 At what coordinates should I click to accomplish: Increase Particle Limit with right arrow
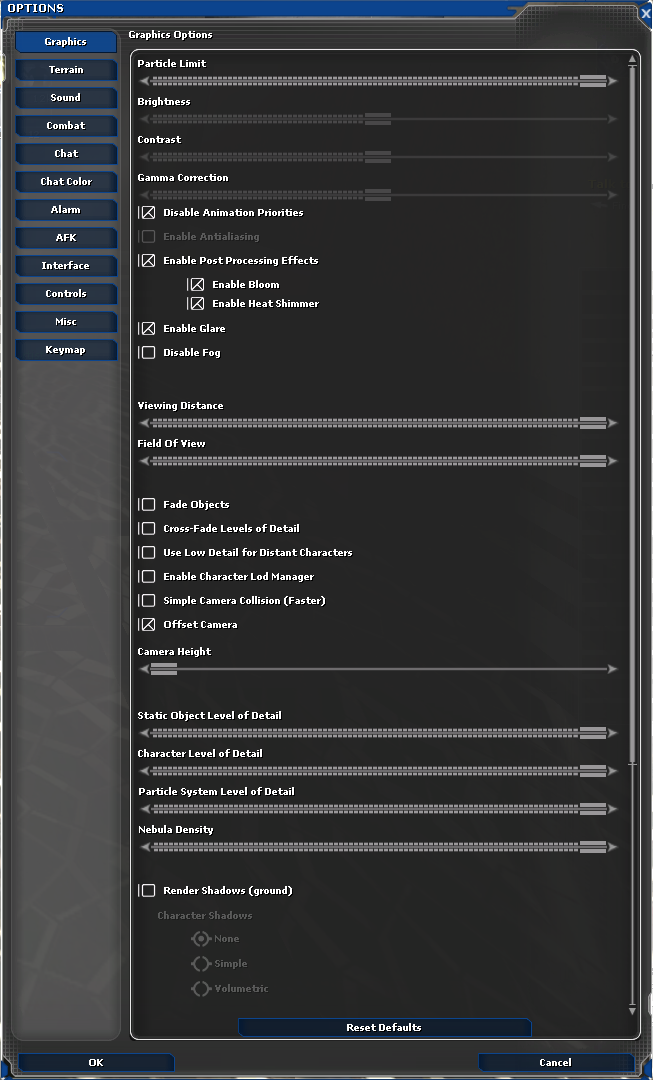612,81
